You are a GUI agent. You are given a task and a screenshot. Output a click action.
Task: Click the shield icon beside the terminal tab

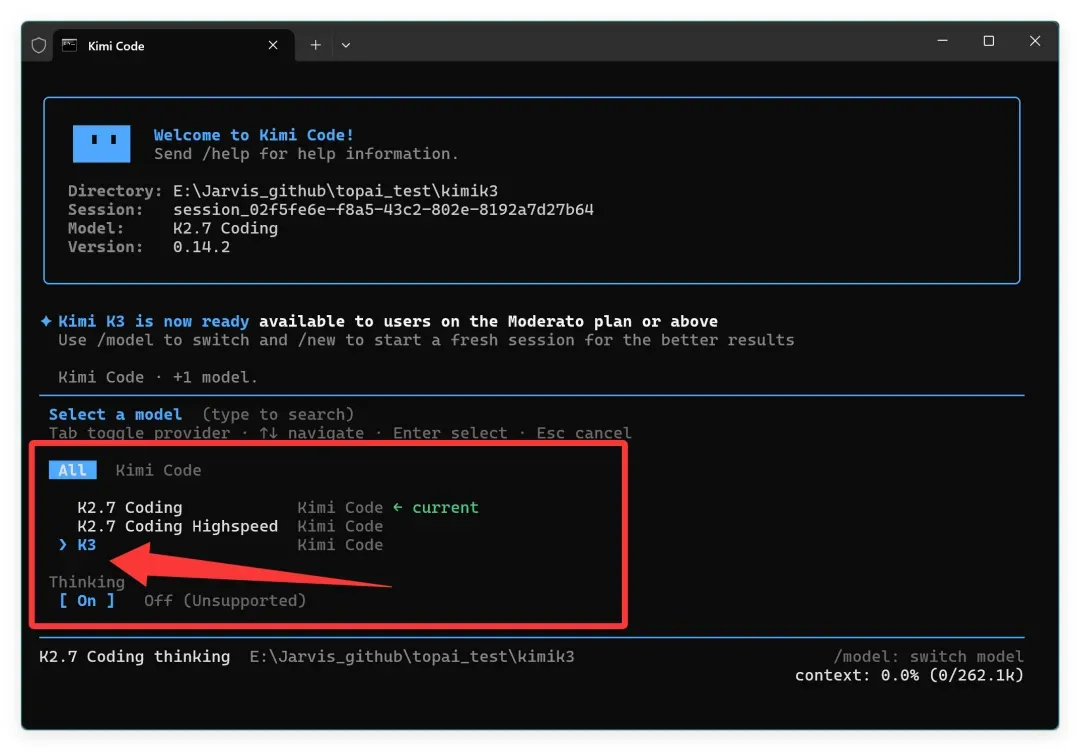click(39, 45)
